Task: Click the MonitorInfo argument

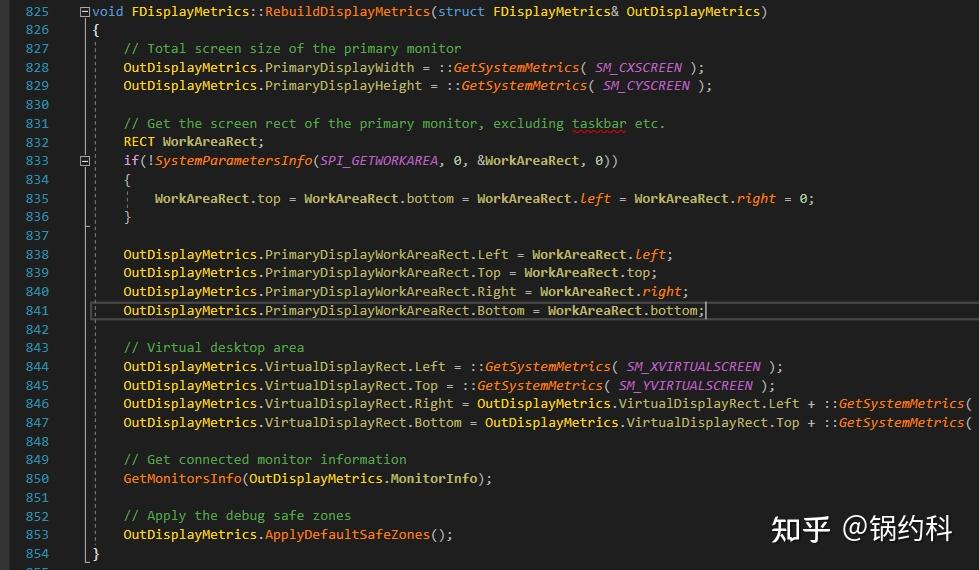Action: (x=434, y=479)
